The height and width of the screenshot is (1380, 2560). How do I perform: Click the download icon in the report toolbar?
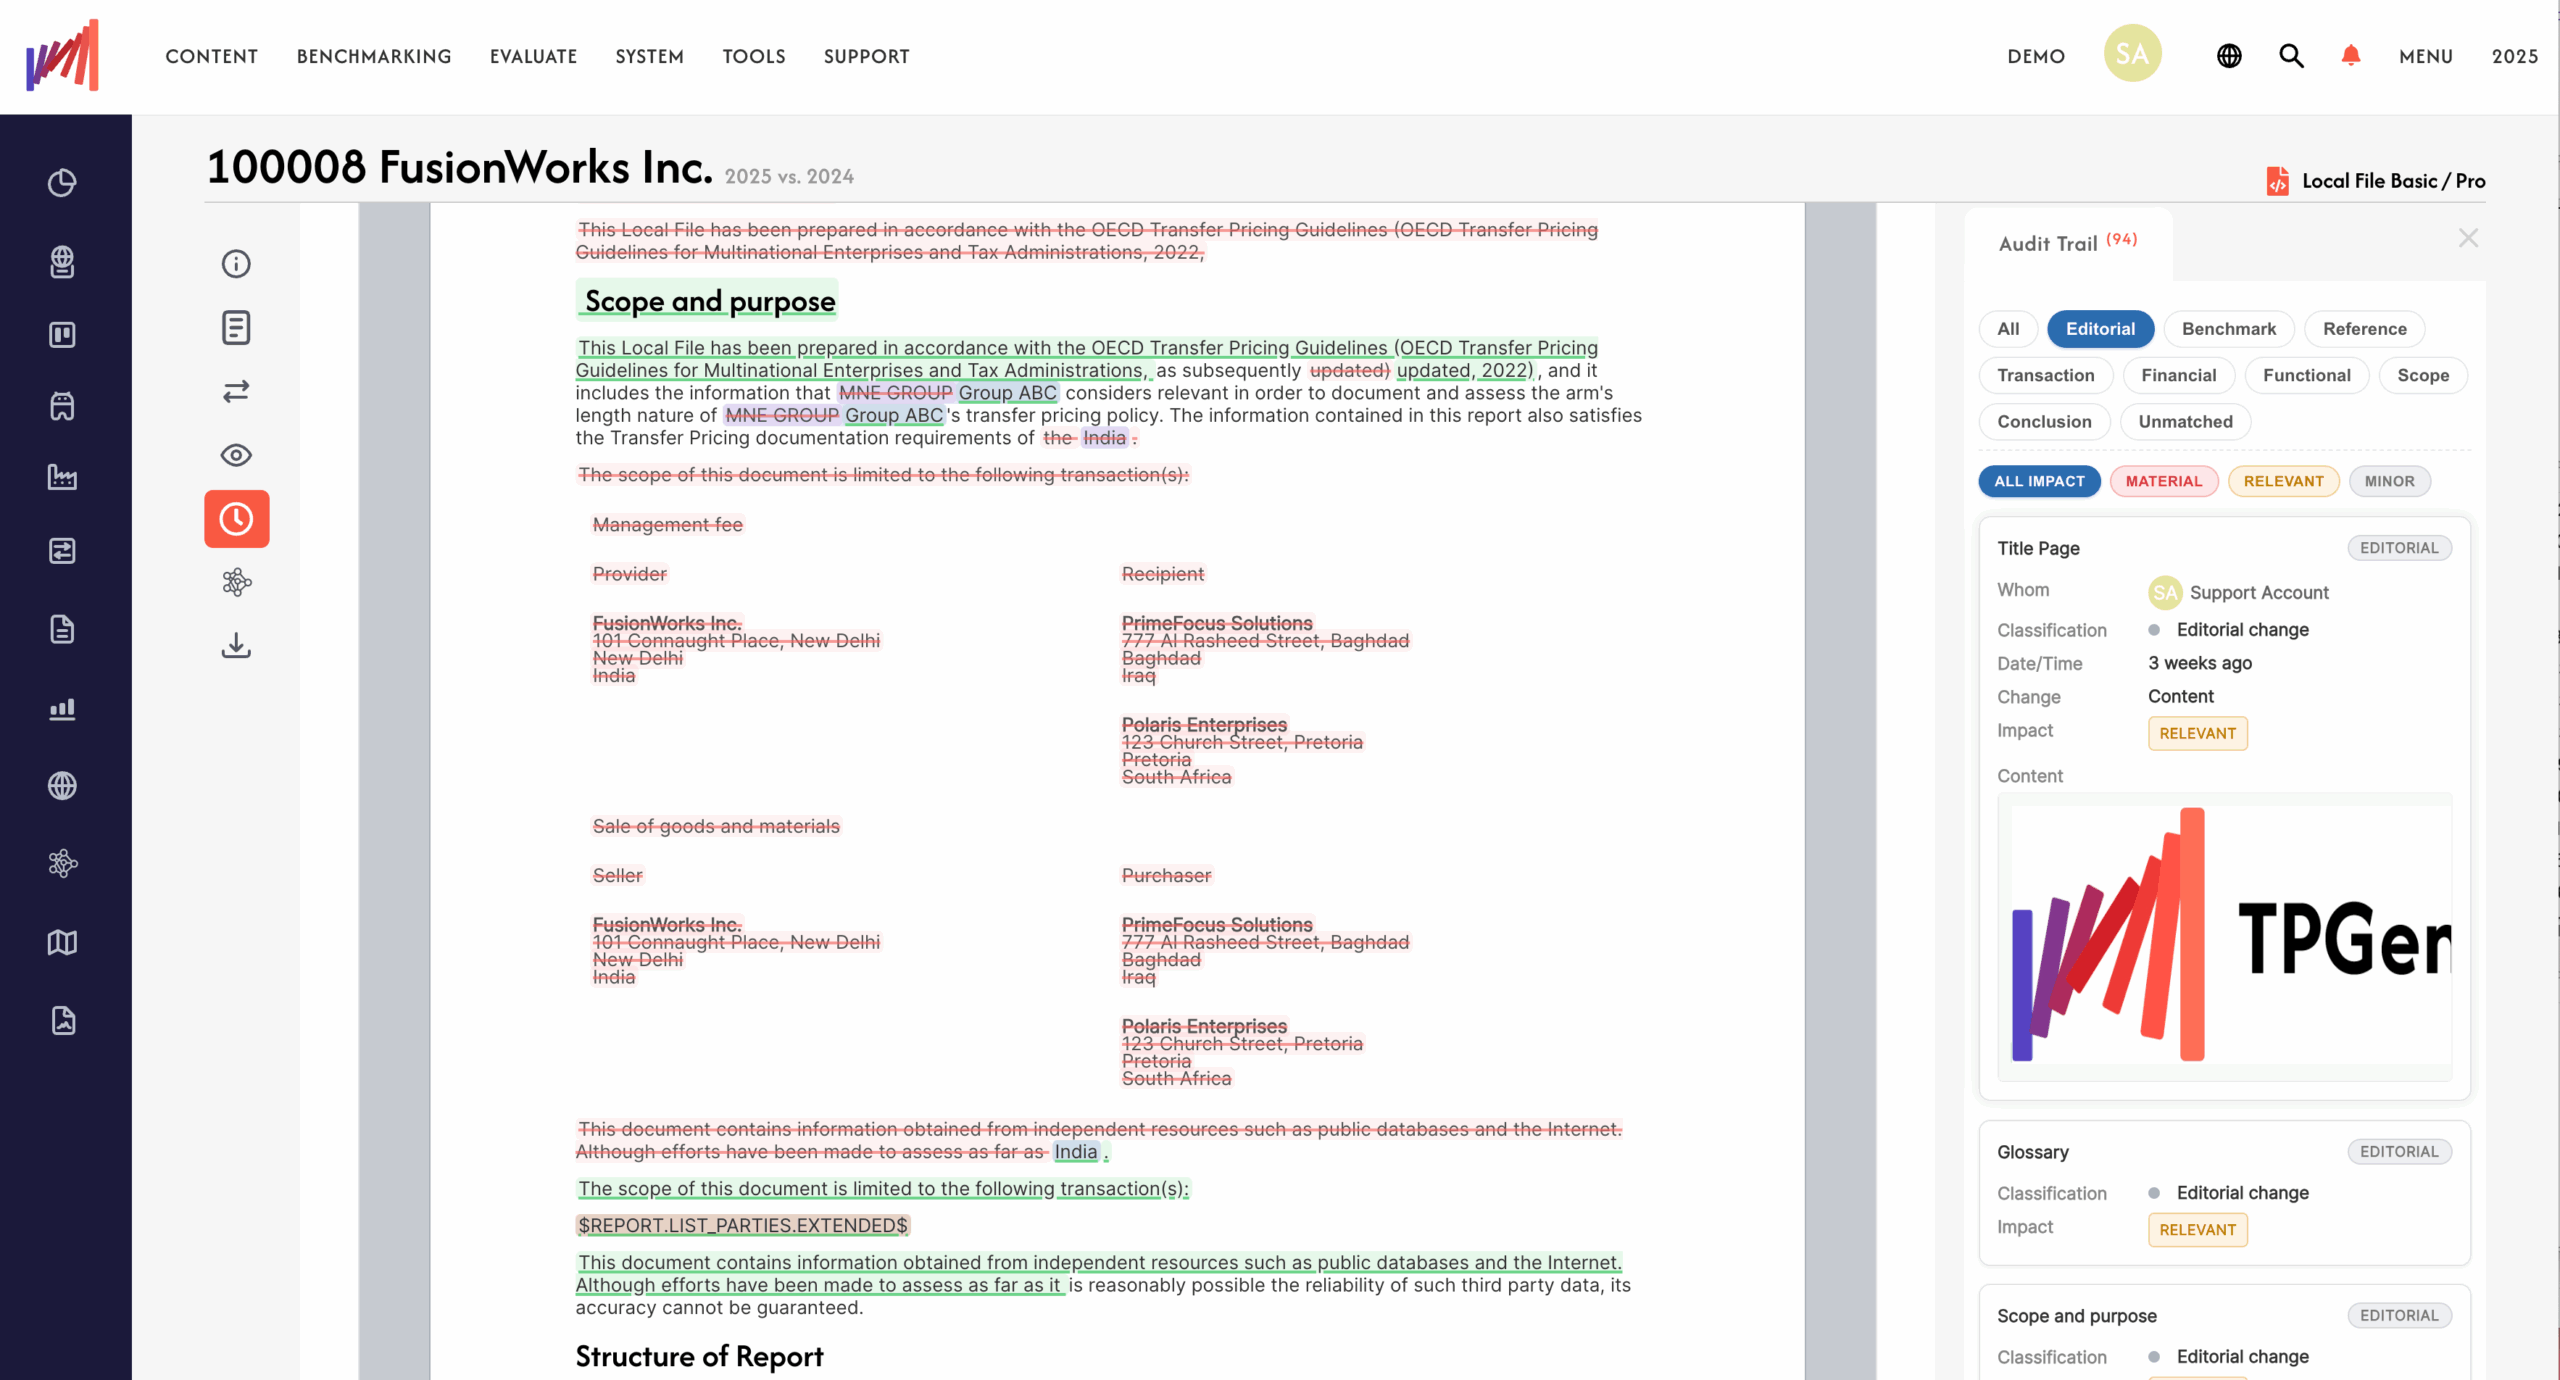tap(236, 646)
